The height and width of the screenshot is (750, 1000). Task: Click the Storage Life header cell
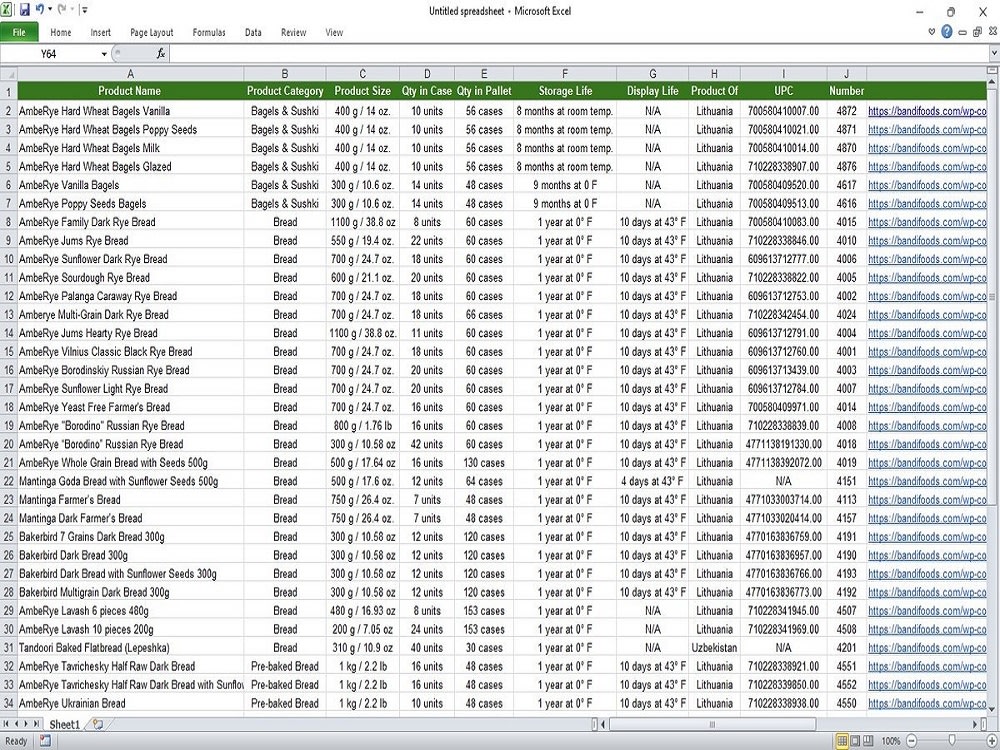(564, 91)
